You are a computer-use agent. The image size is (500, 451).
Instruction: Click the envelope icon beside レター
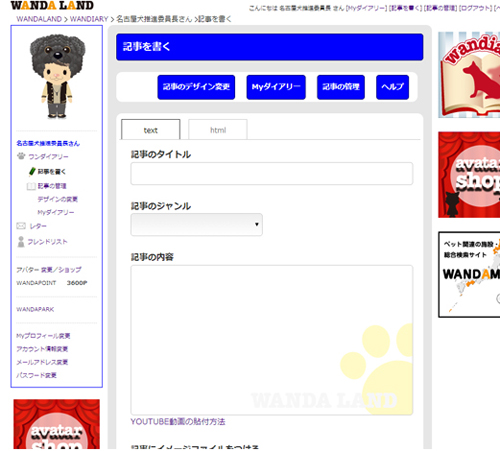[21, 226]
